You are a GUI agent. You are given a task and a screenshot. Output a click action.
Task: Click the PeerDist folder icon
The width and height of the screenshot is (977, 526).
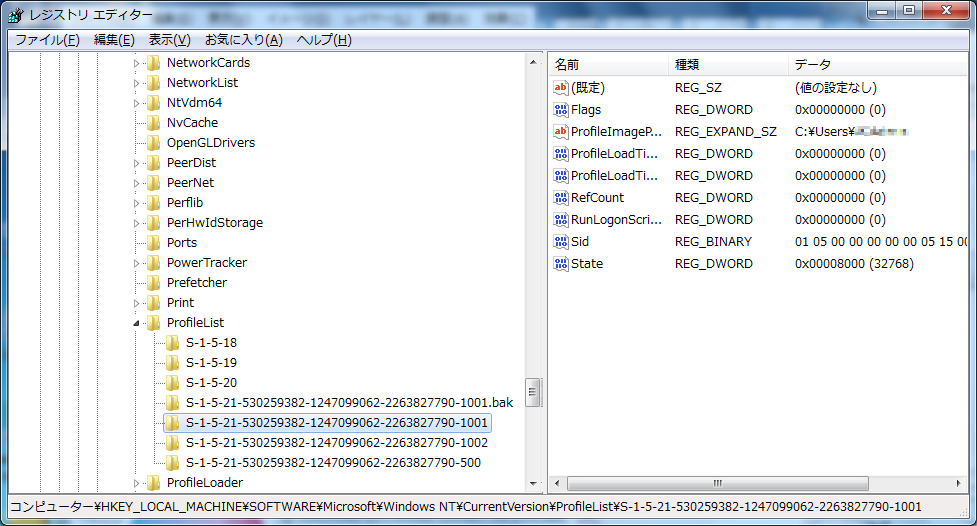[153, 163]
